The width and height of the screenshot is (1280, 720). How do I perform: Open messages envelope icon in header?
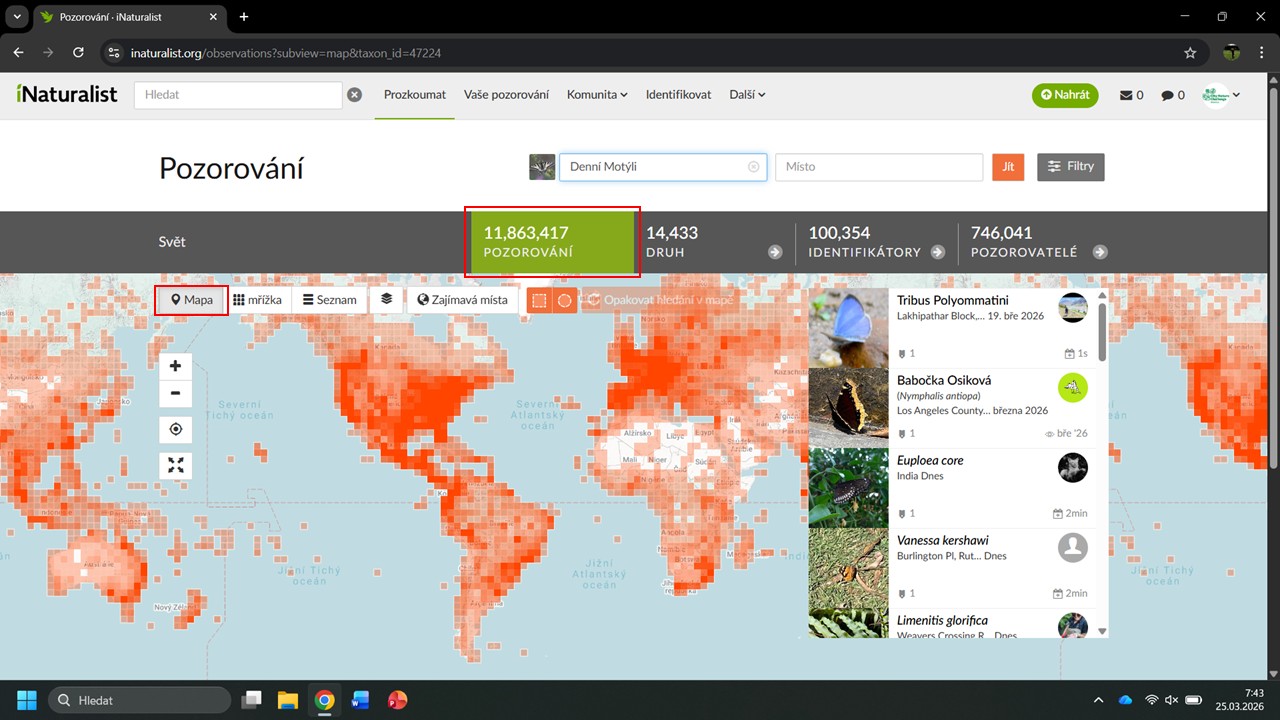pyautogui.click(x=1131, y=95)
